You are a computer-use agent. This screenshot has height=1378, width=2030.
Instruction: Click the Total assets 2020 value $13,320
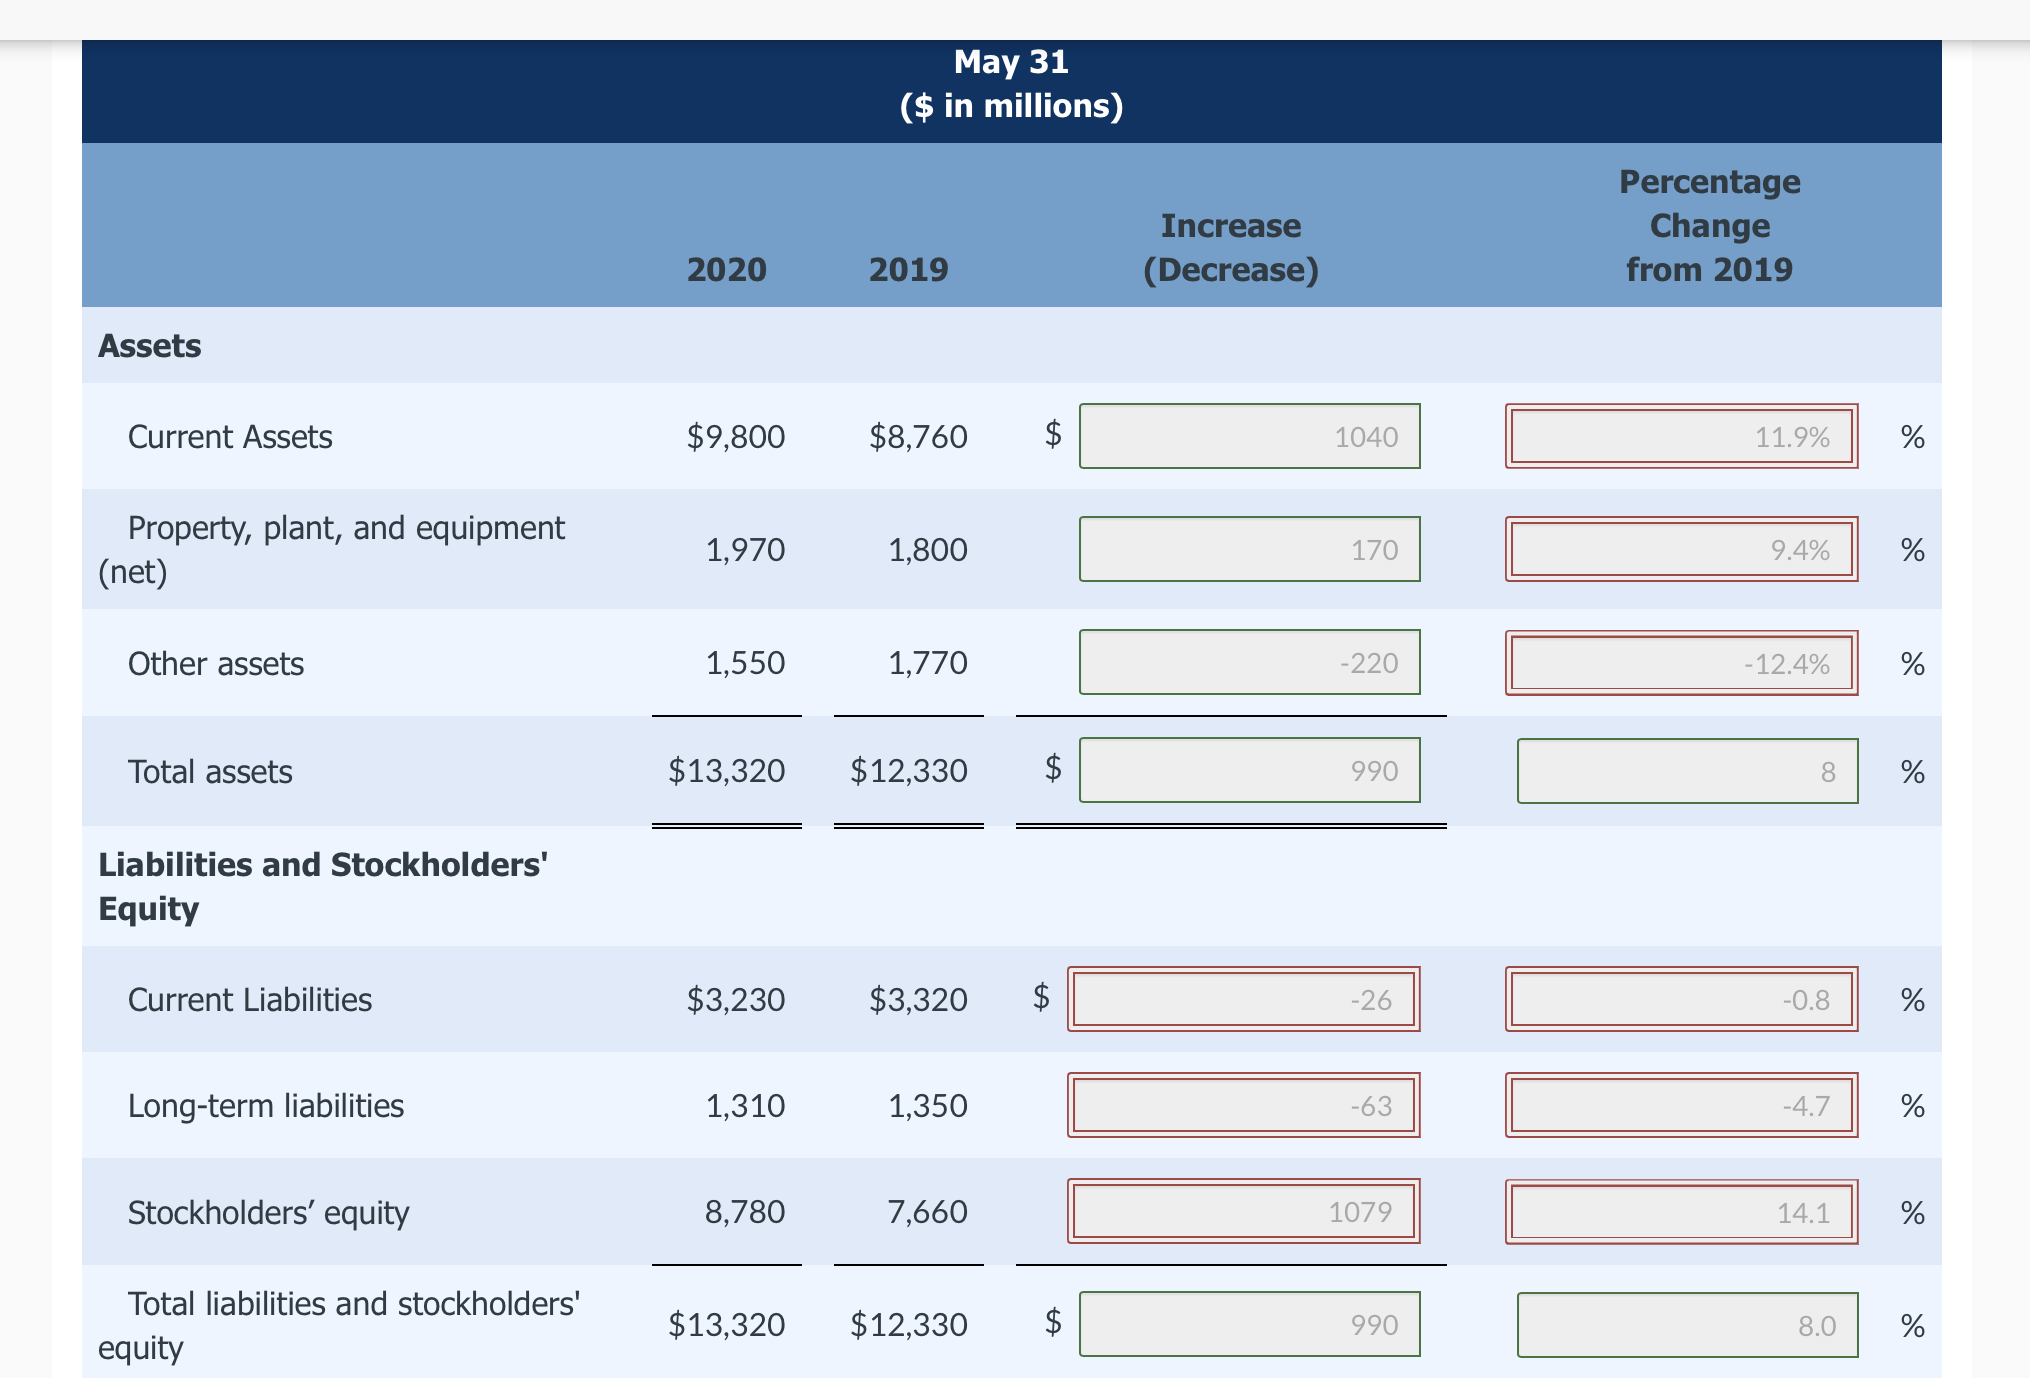click(727, 771)
